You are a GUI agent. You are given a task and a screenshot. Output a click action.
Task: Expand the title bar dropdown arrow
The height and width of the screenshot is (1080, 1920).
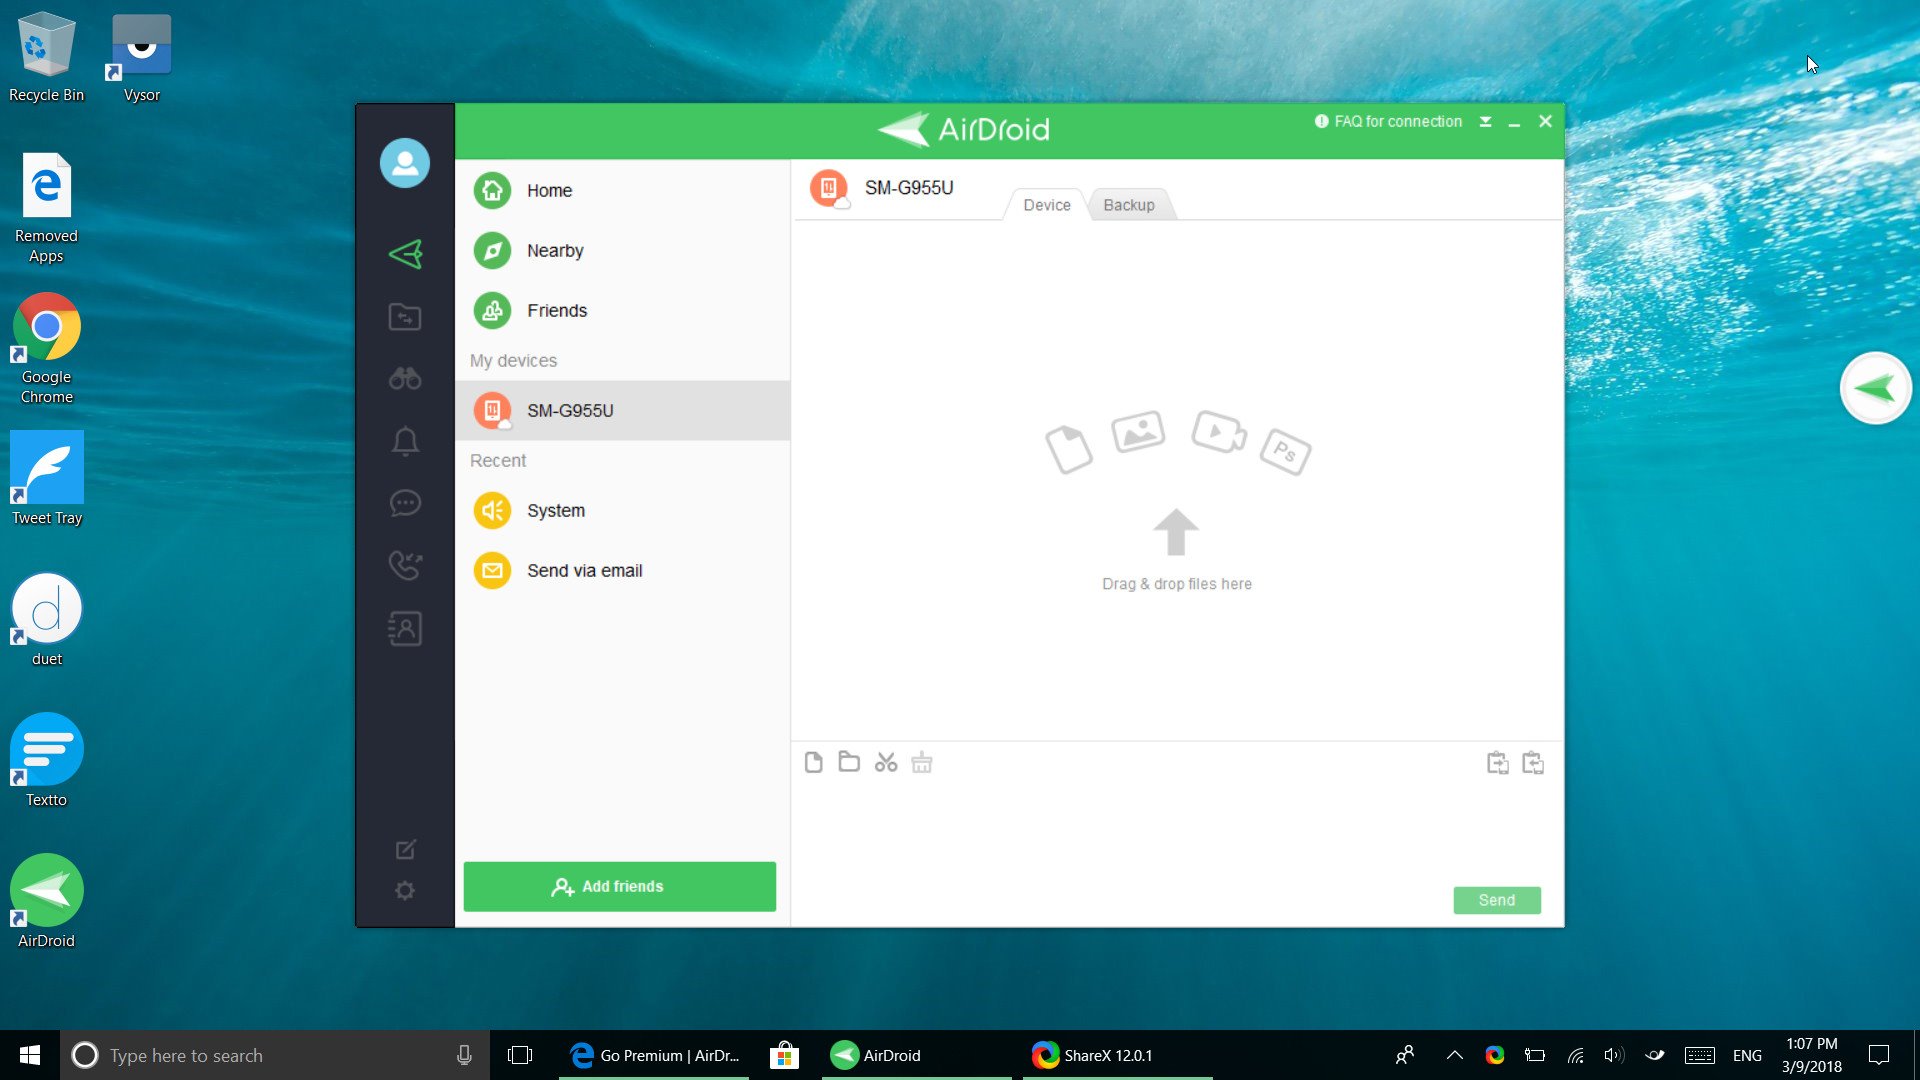(1485, 122)
